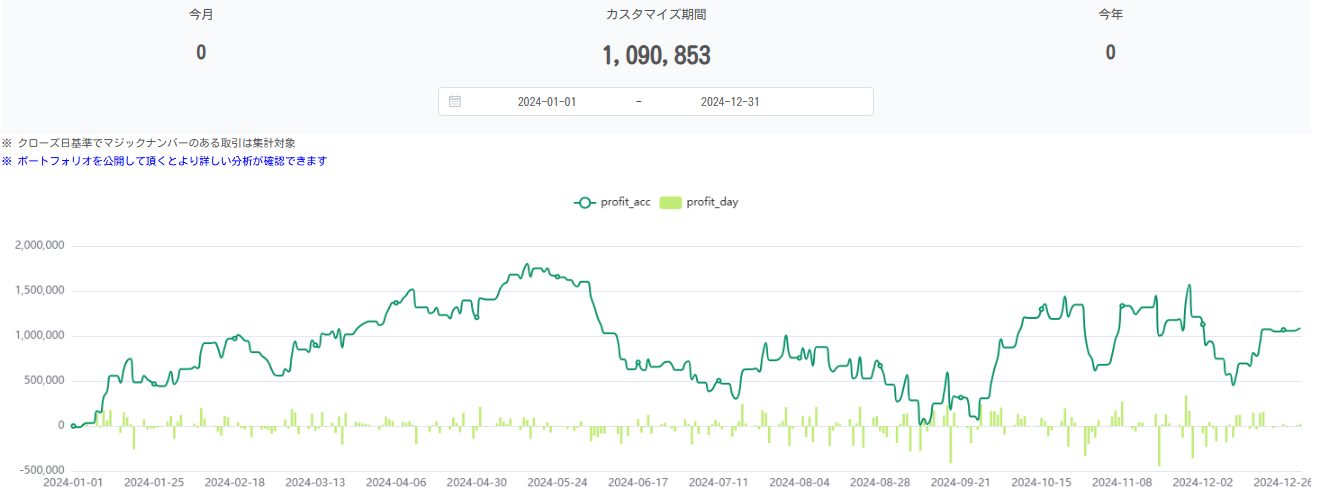Open the end date field showing 2024-12-31
The image size is (1322, 498).
pos(730,101)
